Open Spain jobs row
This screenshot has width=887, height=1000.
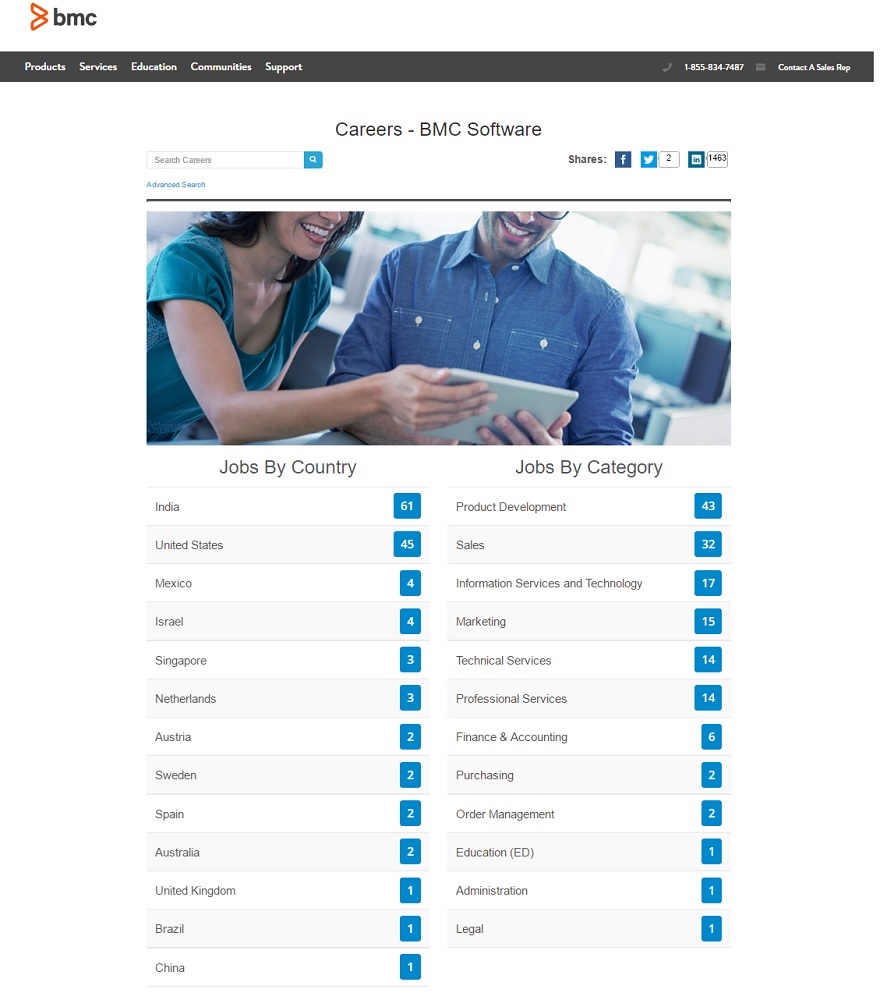pos(288,814)
